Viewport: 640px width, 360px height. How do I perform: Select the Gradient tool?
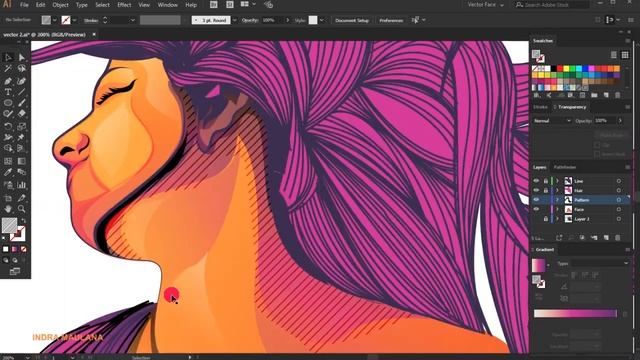22,161
